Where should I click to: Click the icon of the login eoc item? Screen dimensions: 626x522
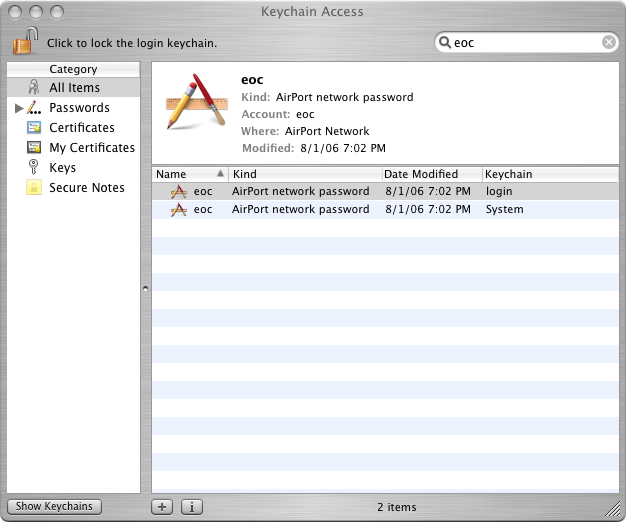point(178,192)
